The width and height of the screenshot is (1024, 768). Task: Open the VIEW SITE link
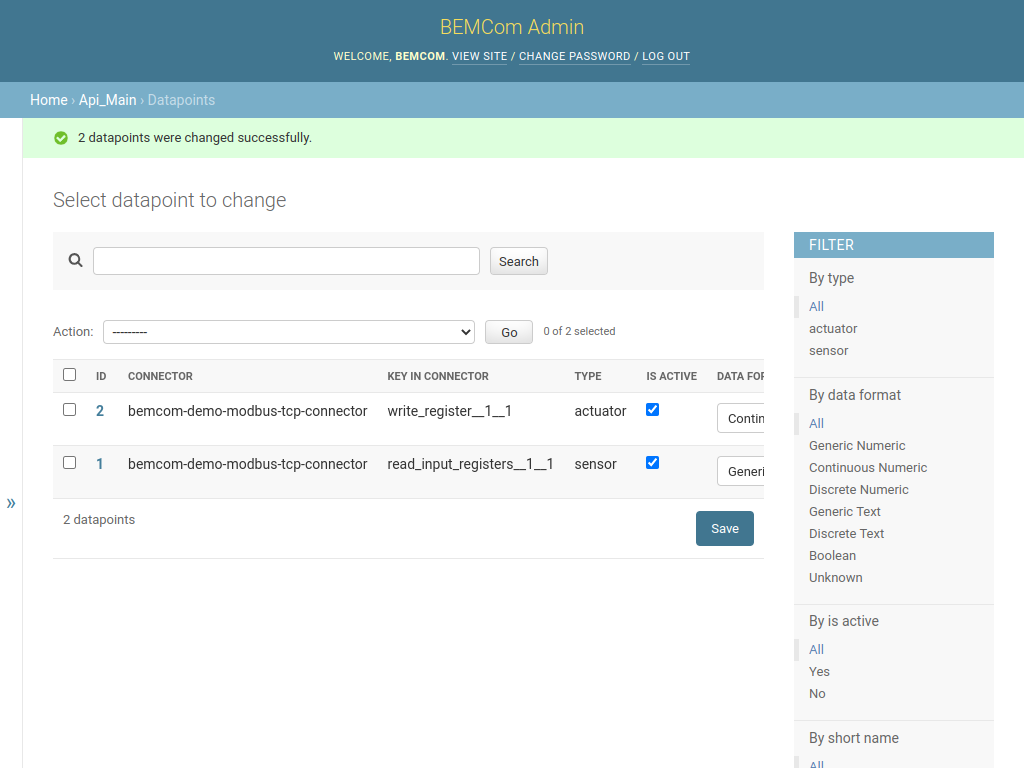pyautogui.click(x=479, y=56)
